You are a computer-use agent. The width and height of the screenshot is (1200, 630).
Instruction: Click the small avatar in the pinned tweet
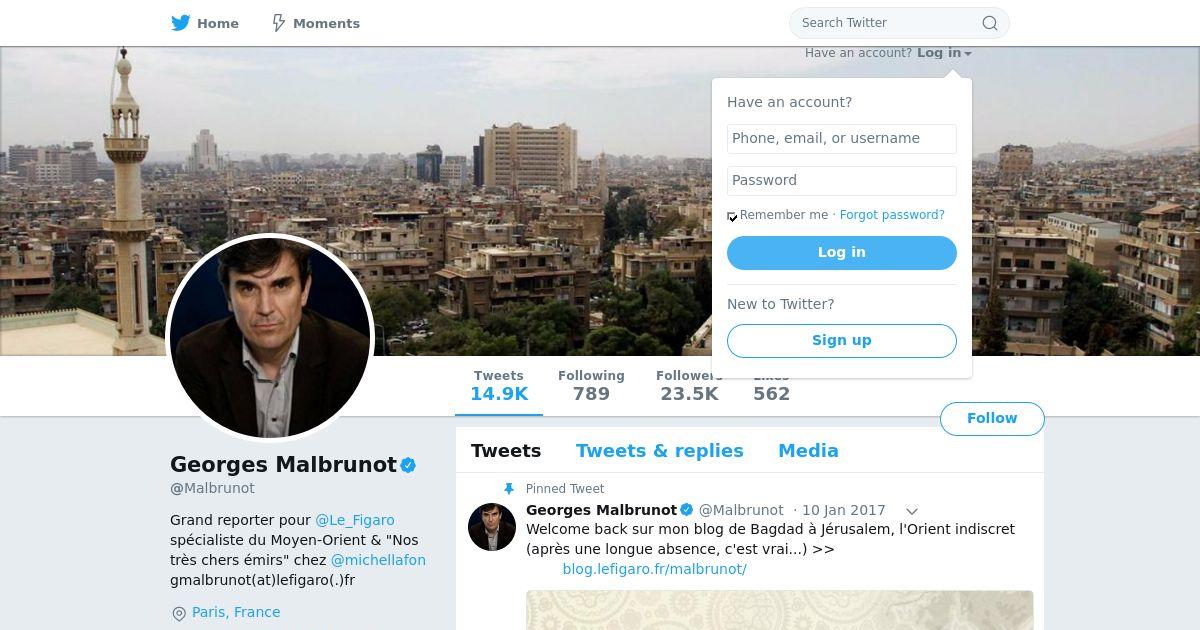click(x=492, y=527)
